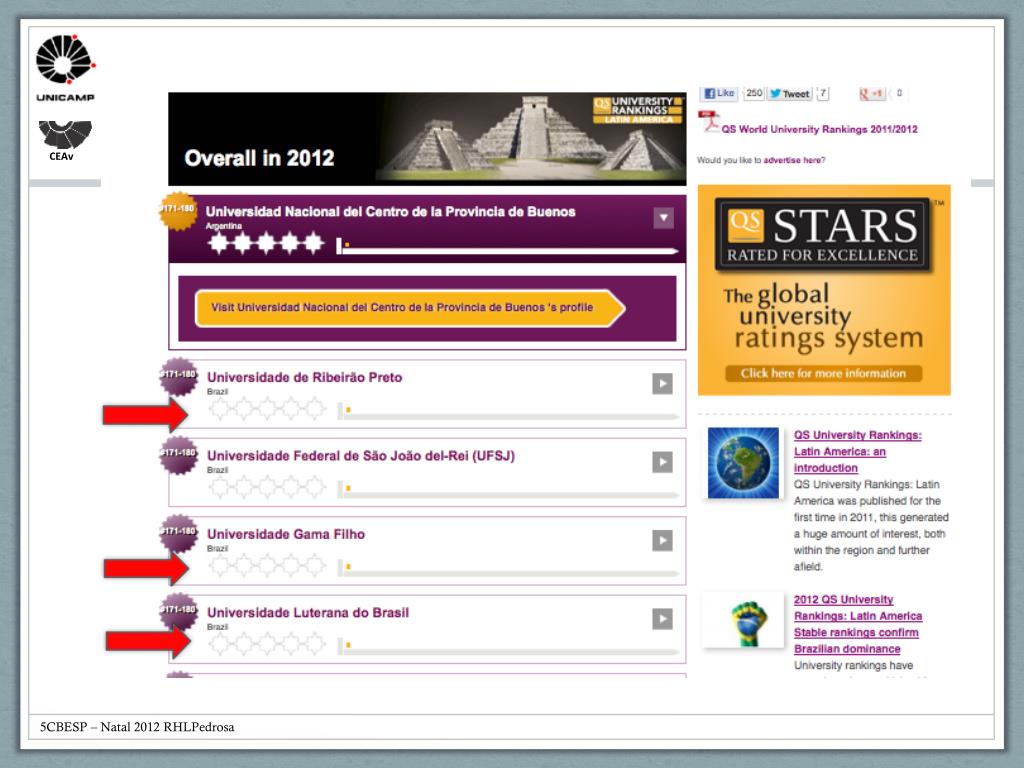Screen dimensions: 1024x768
Task: Click star rating of Universidad Nacional del Centro
Action: [x=266, y=243]
